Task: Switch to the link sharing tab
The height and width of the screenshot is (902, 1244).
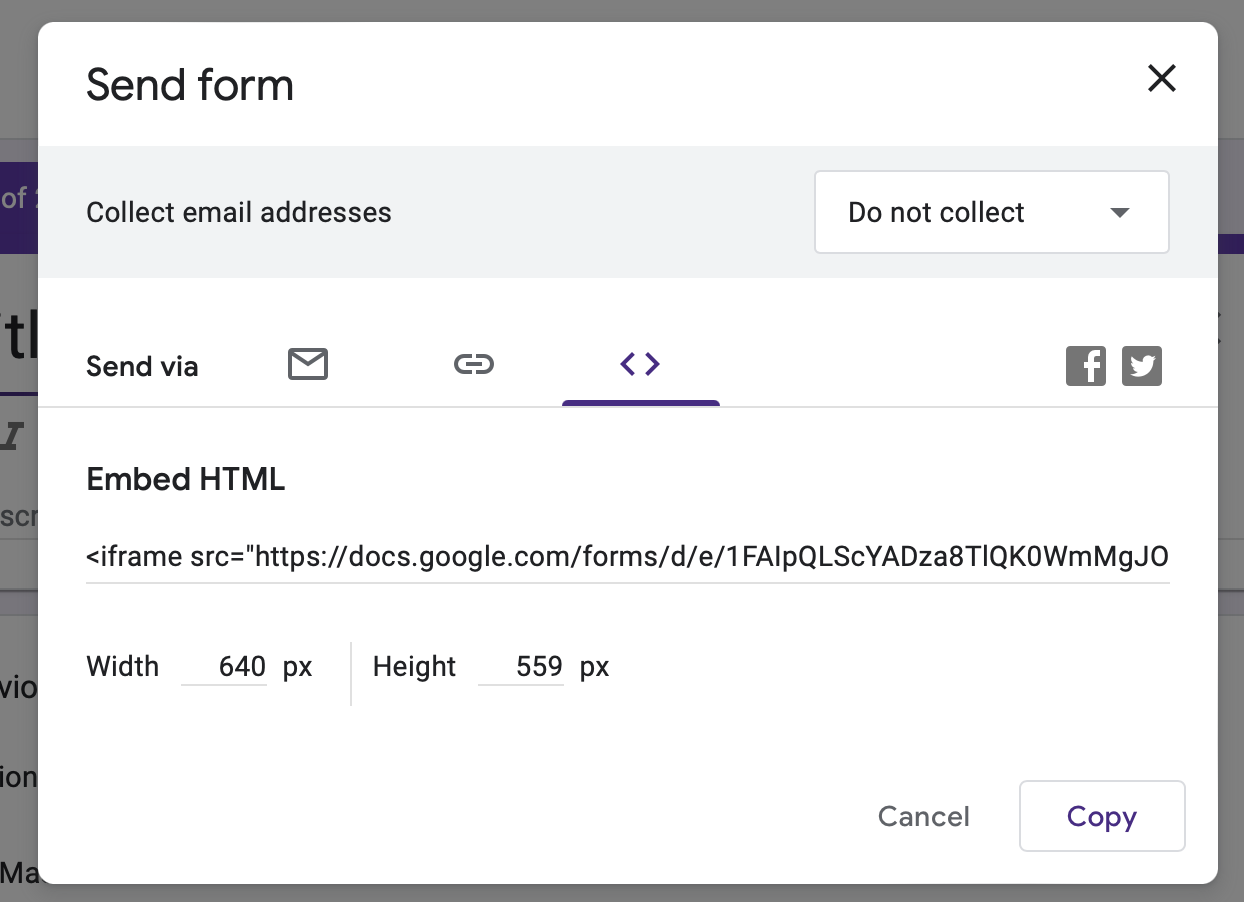Action: [x=474, y=364]
